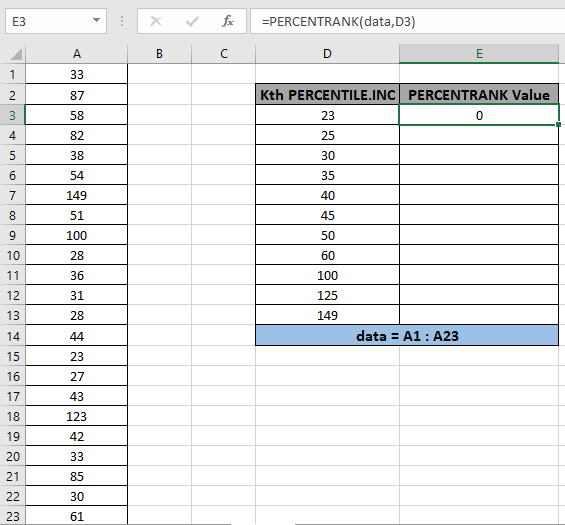Click the Cancel (X) formula bar icon
This screenshot has width=565, height=525.
[156, 21]
